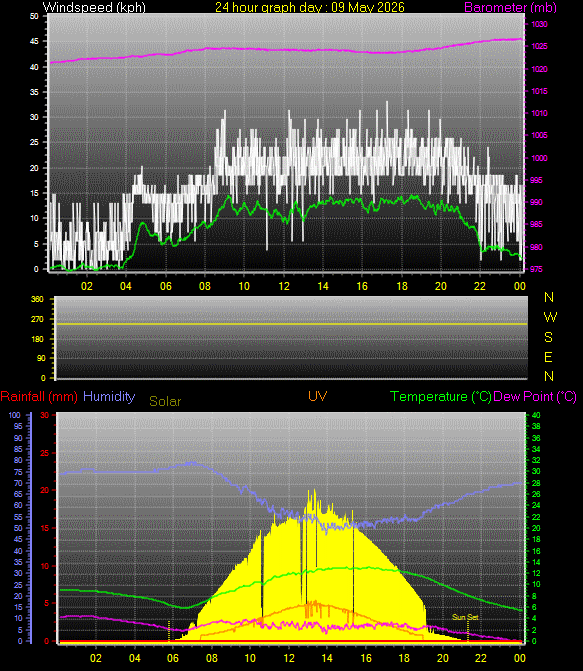This screenshot has width=583, height=671.
Task: Click the 975 barometer scale value
Action: click(x=536, y=269)
